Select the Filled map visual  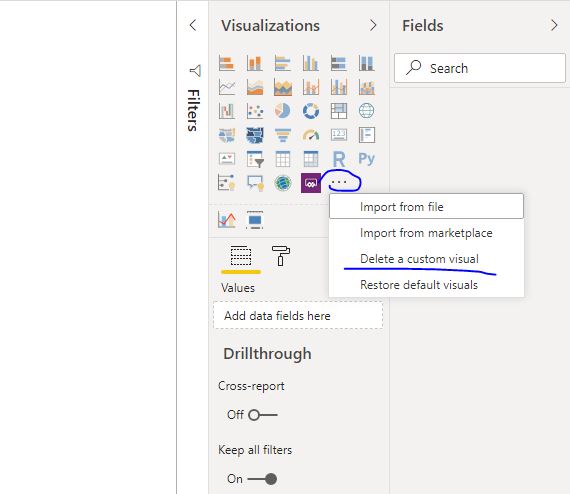pos(227,135)
